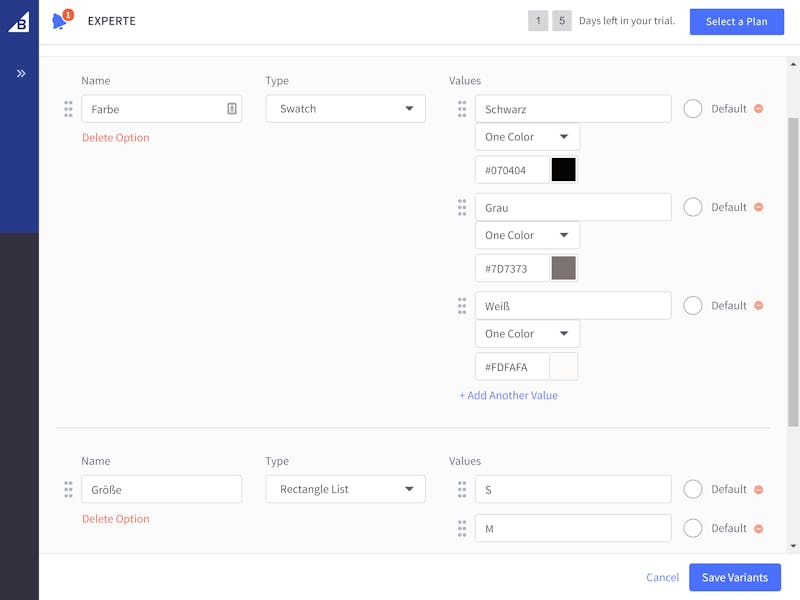800x600 pixels.
Task: Click the M value input field
Action: tap(573, 529)
